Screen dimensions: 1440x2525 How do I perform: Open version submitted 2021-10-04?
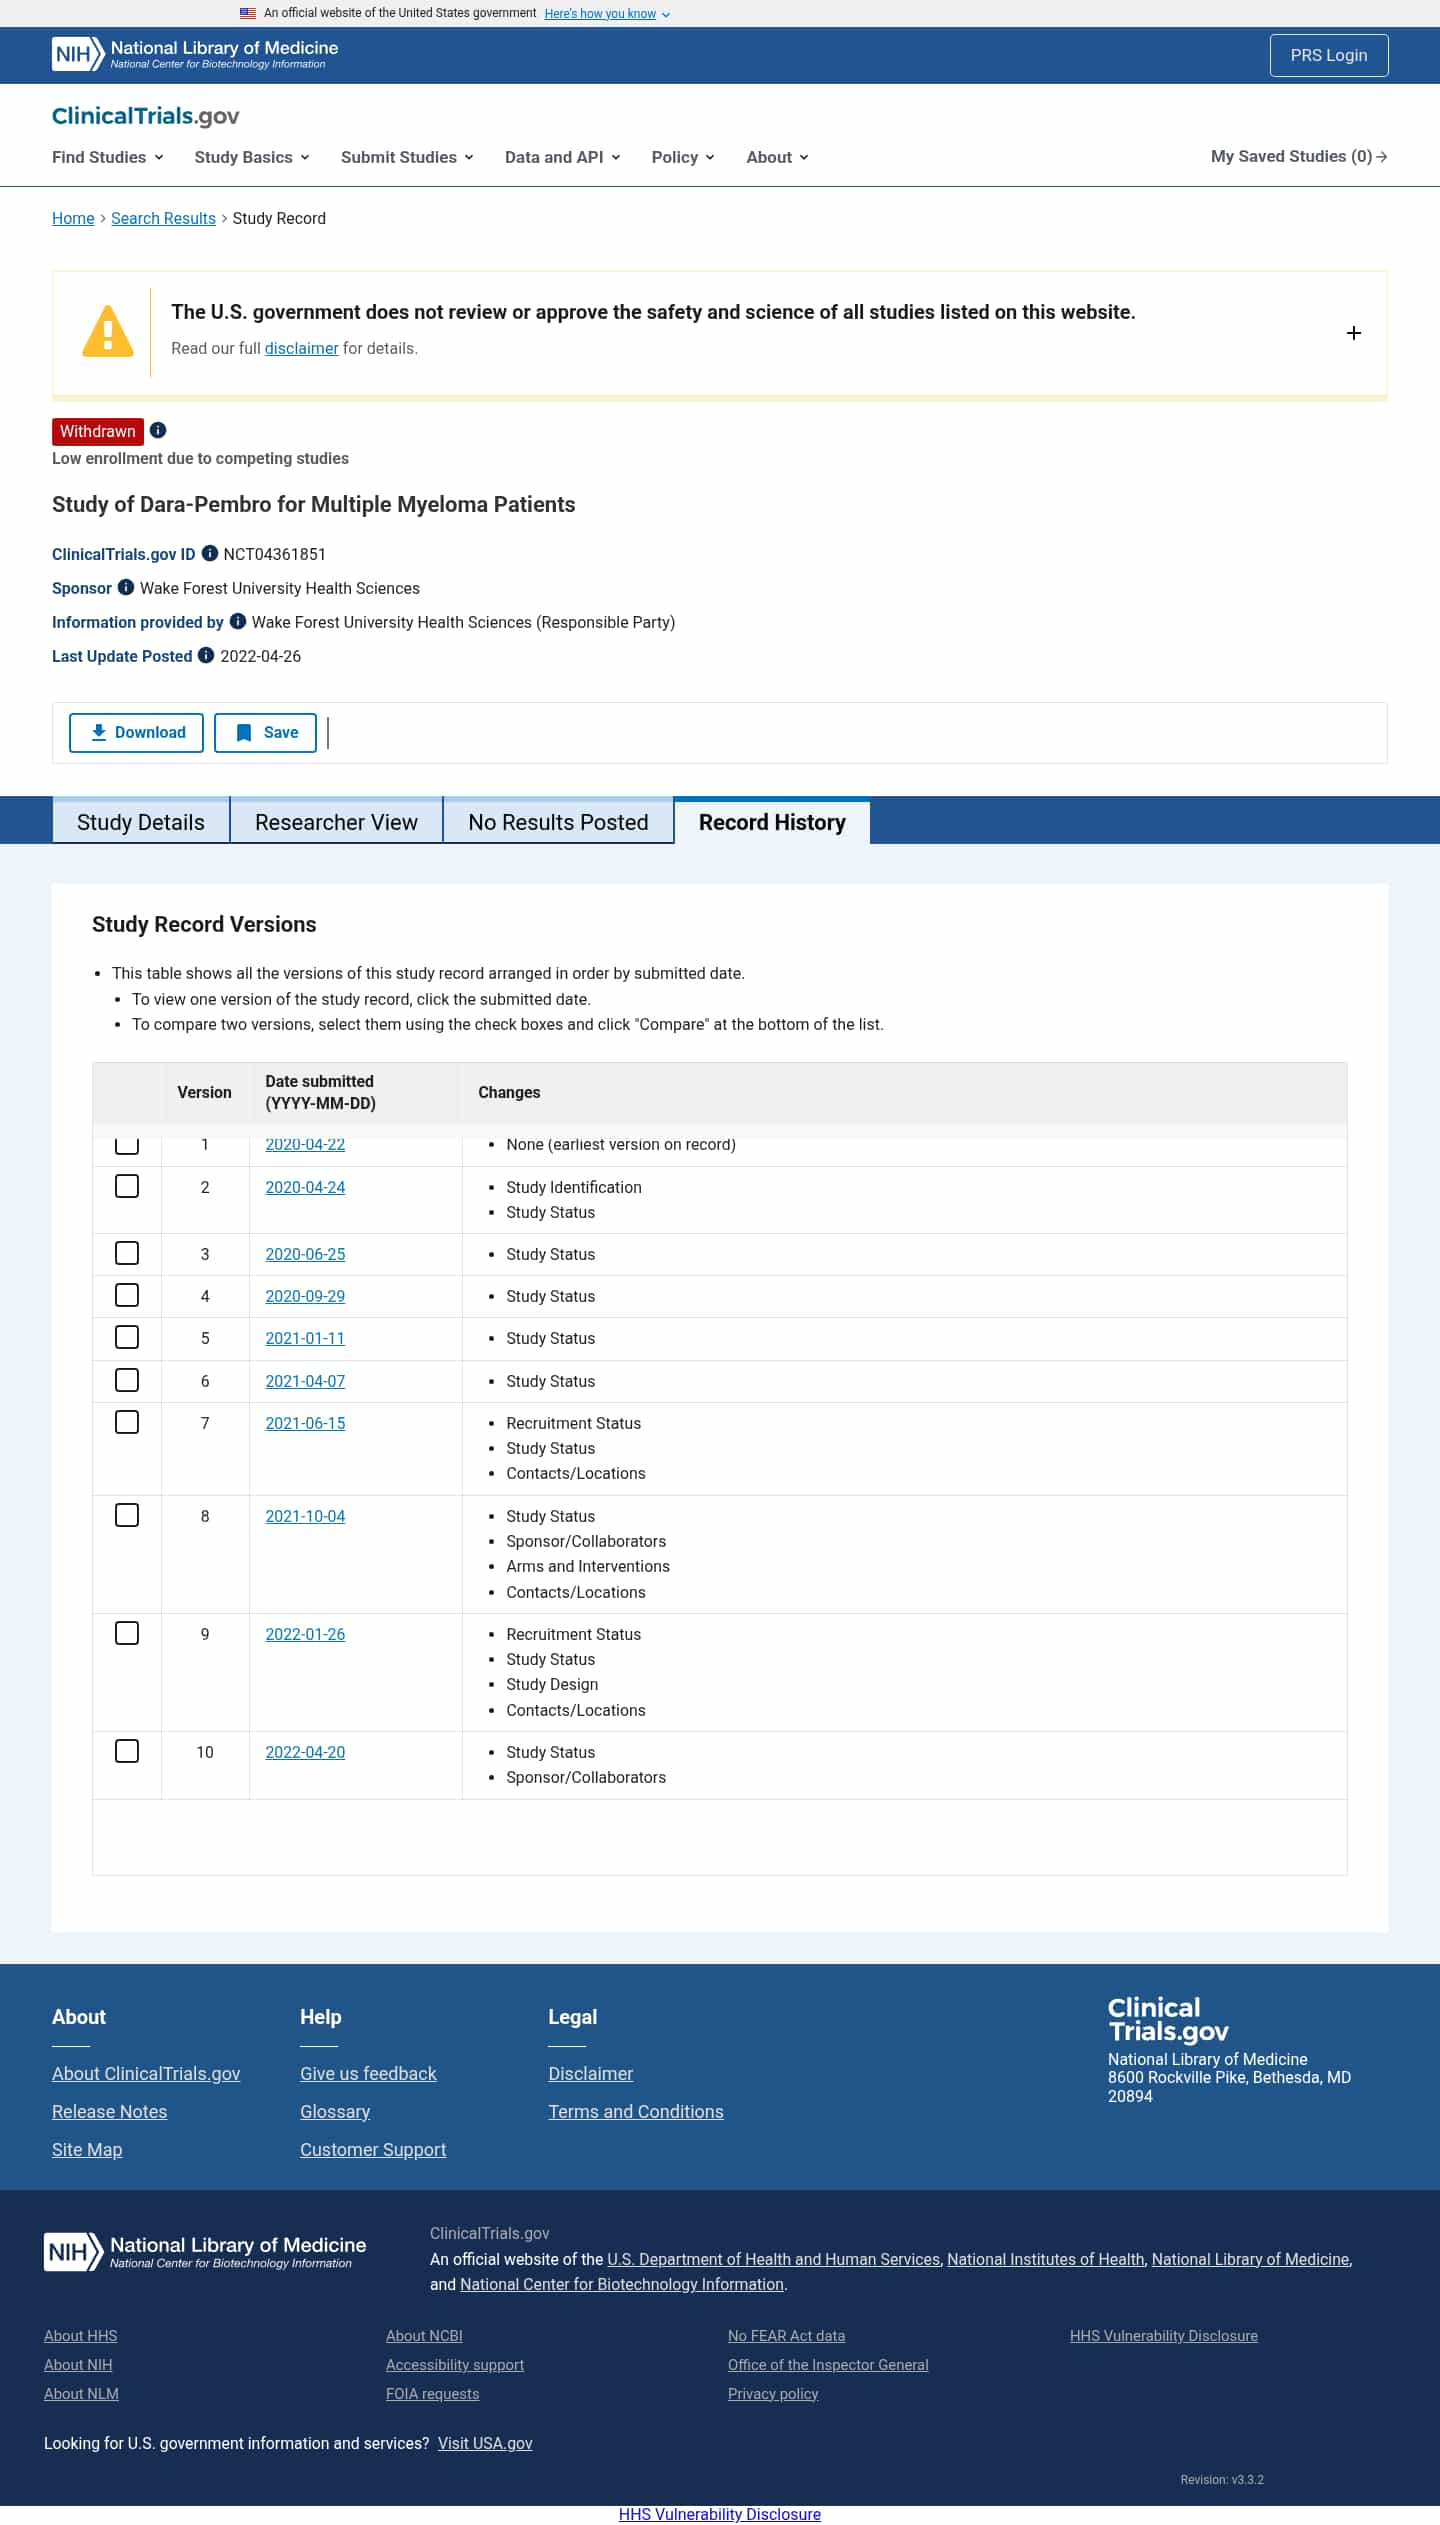(x=305, y=1516)
